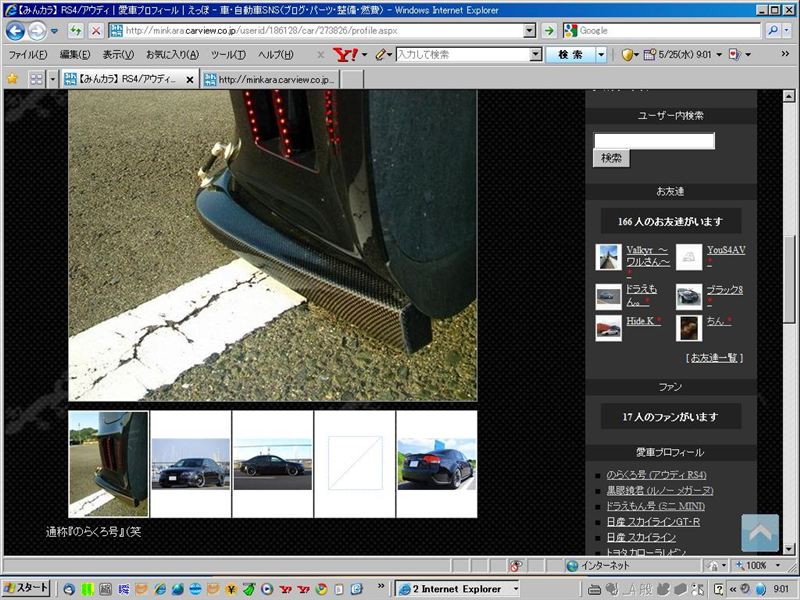Open the Yahoo! logo dropdown arrow
Viewport: 800px width, 600px height.
tap(364, 54)
